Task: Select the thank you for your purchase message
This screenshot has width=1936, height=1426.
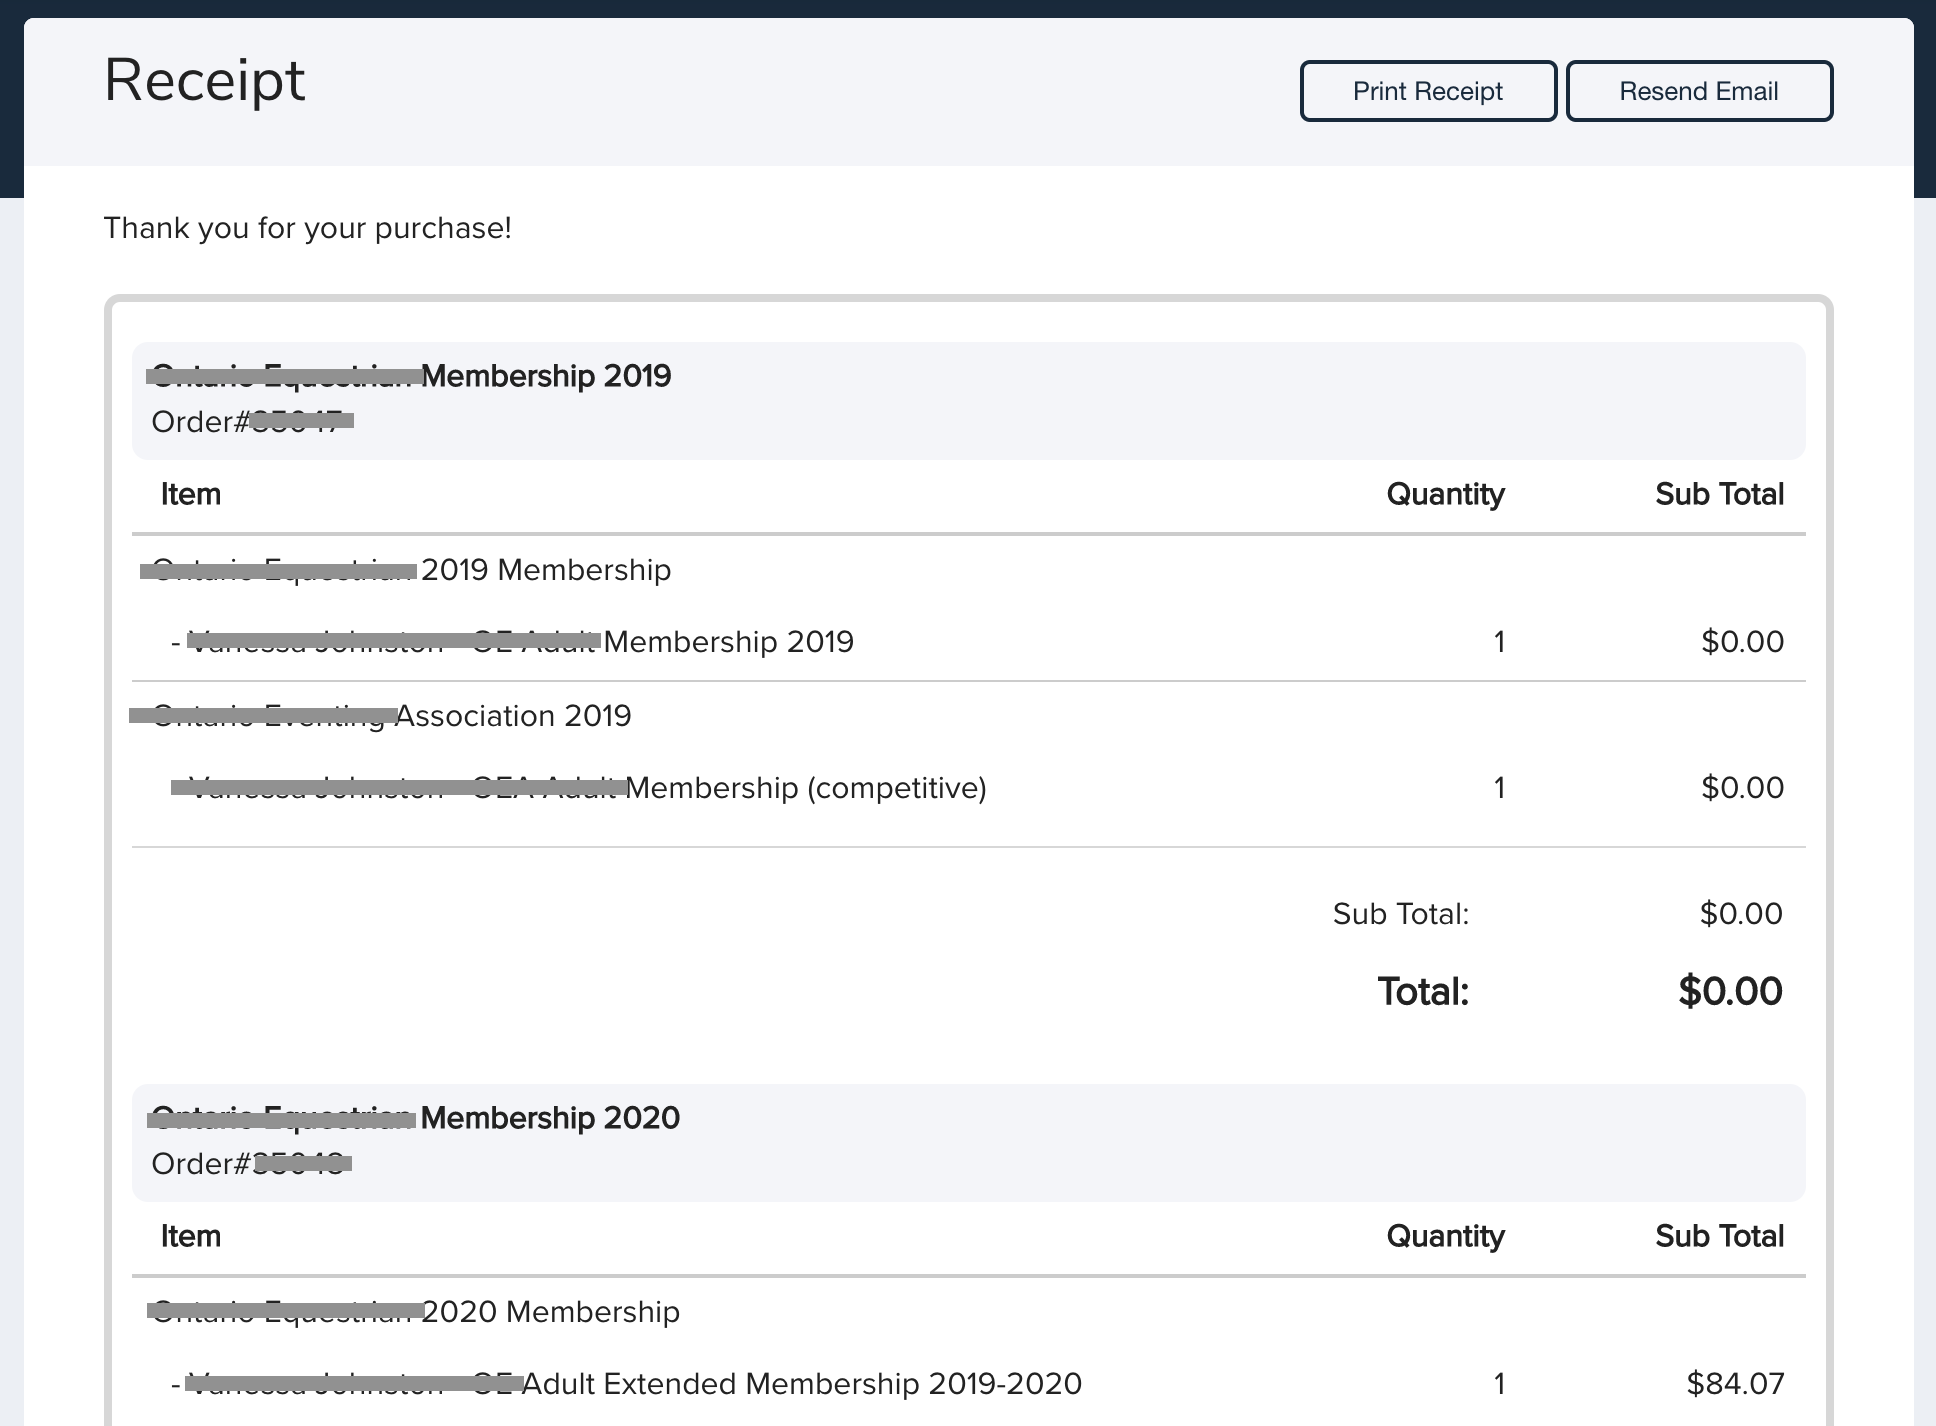Action: pos(306,227)
